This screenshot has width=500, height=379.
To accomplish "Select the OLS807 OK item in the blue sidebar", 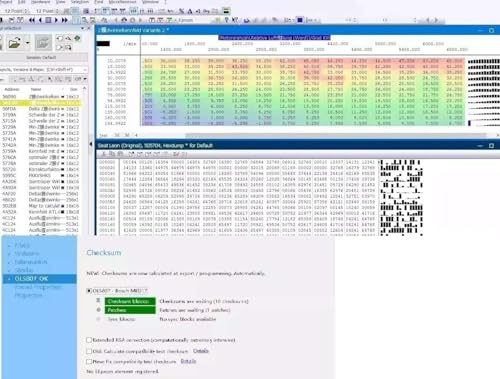I will pos(39,279).
